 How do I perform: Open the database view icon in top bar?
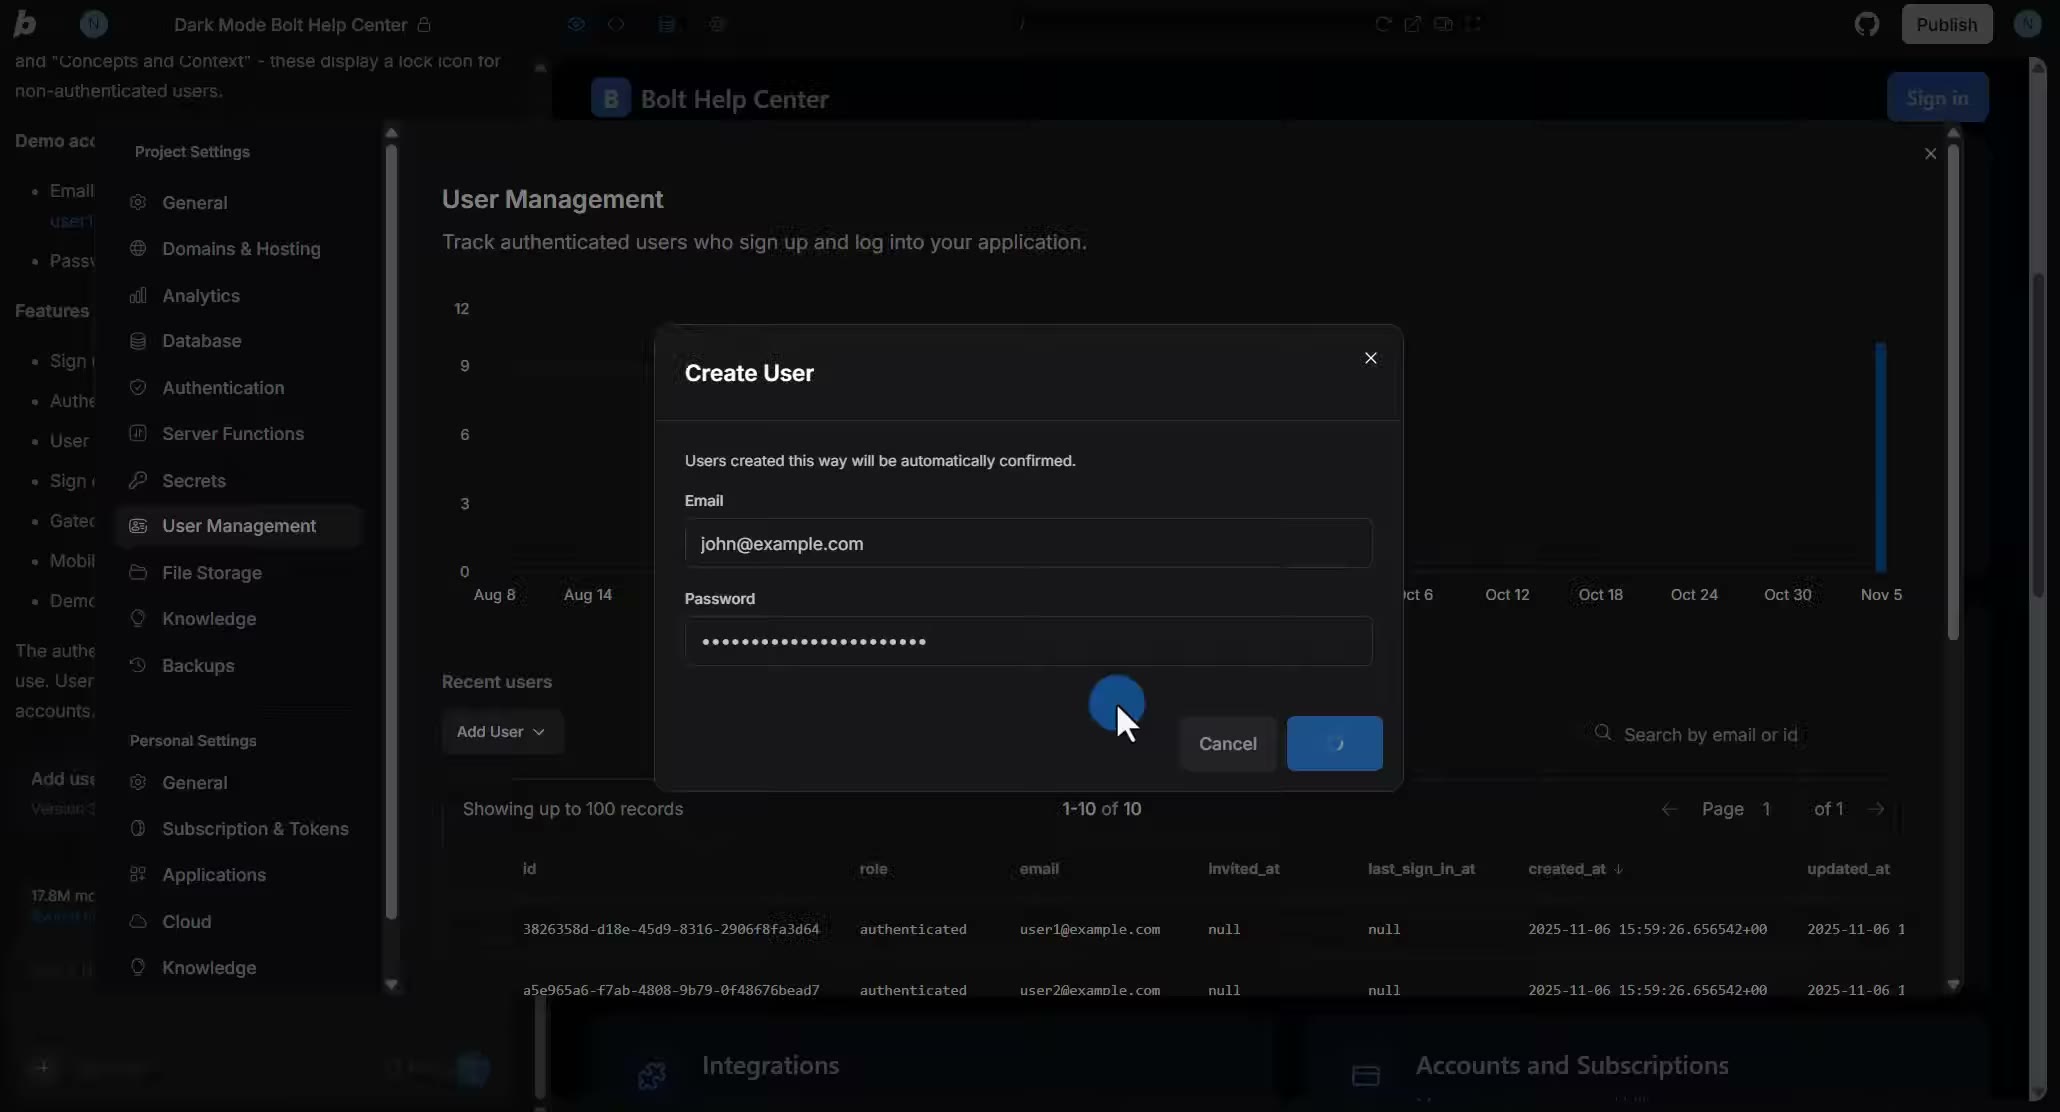click(666, 24)
